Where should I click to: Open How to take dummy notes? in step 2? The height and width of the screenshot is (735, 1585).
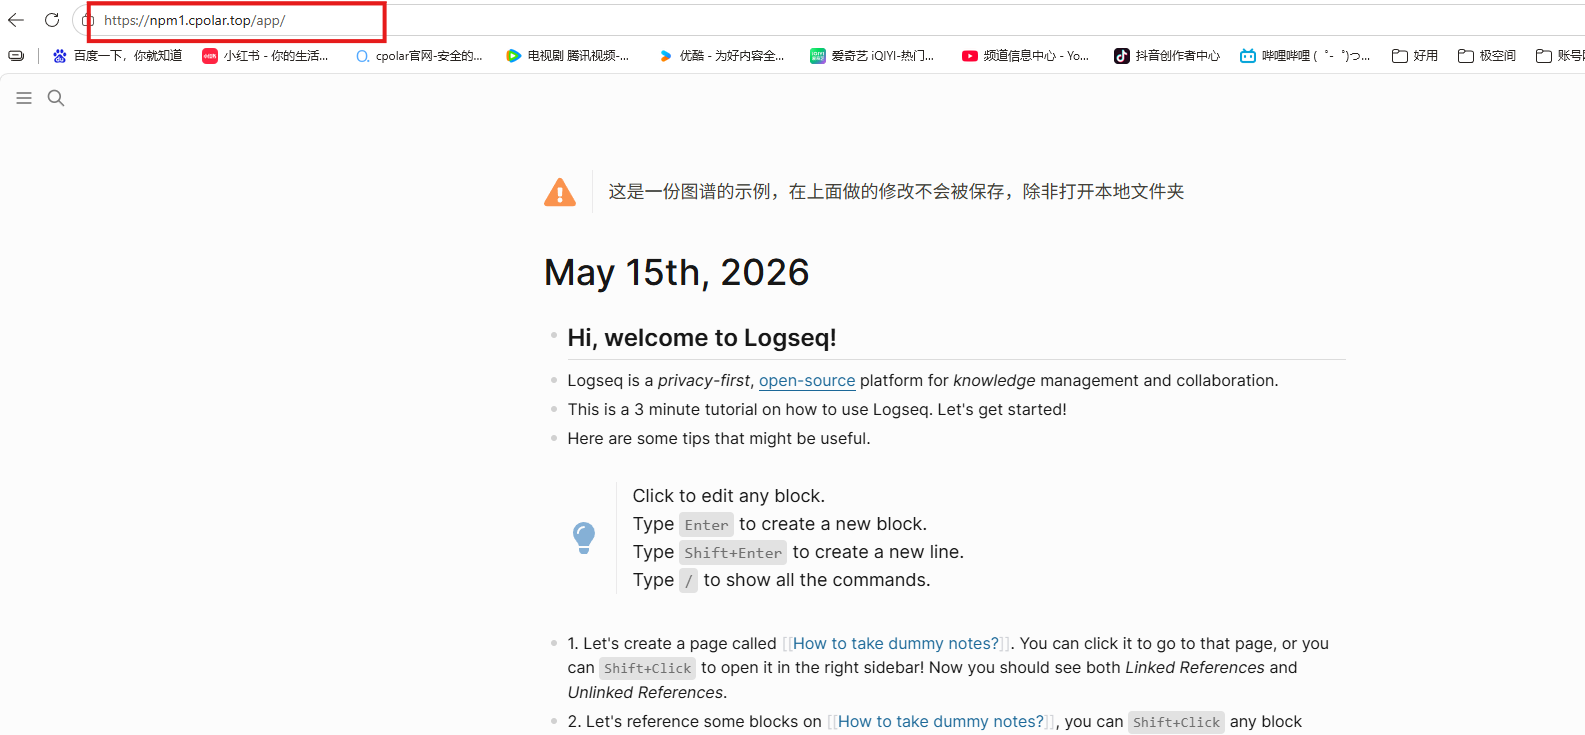[941, 722]
